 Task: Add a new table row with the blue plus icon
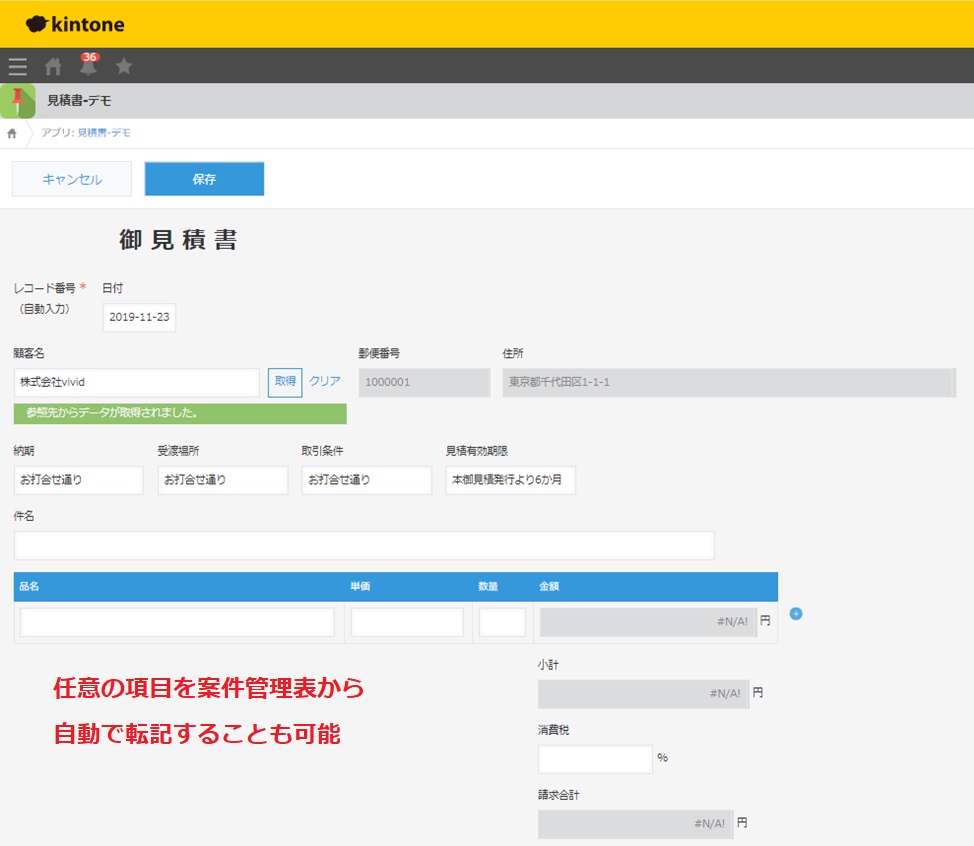796,616
